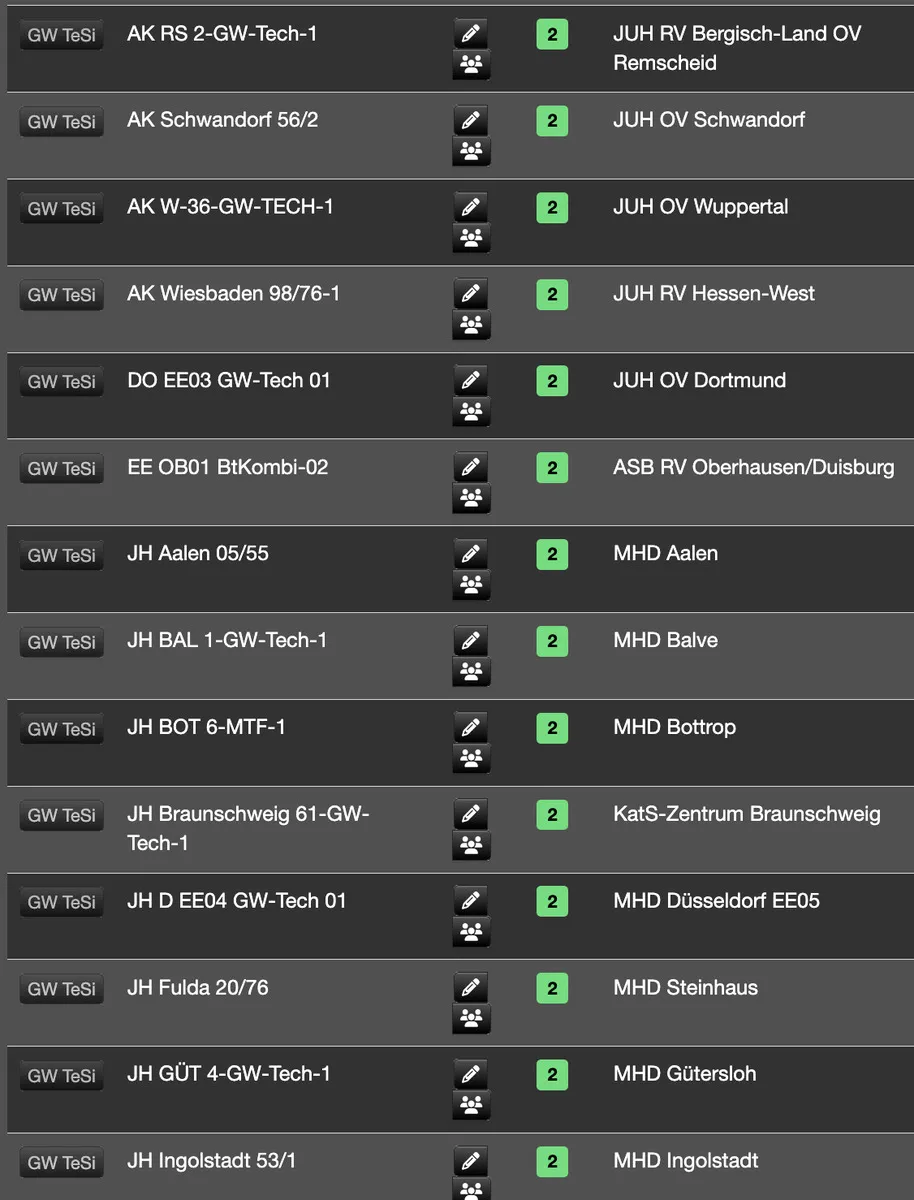The width and height of the screenshot is (914, 1200).
Task: Click green status 2 badge for AK RS 2-GW-Tech-1
Action: click(x=552, y=35)
